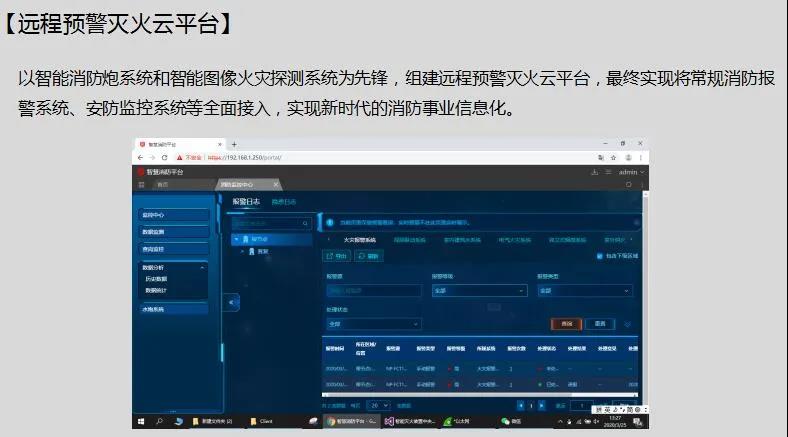Screen dimensions: 788x437
Task: Close the 消防监控中心 tab
Action: click(x=276, y=185)
